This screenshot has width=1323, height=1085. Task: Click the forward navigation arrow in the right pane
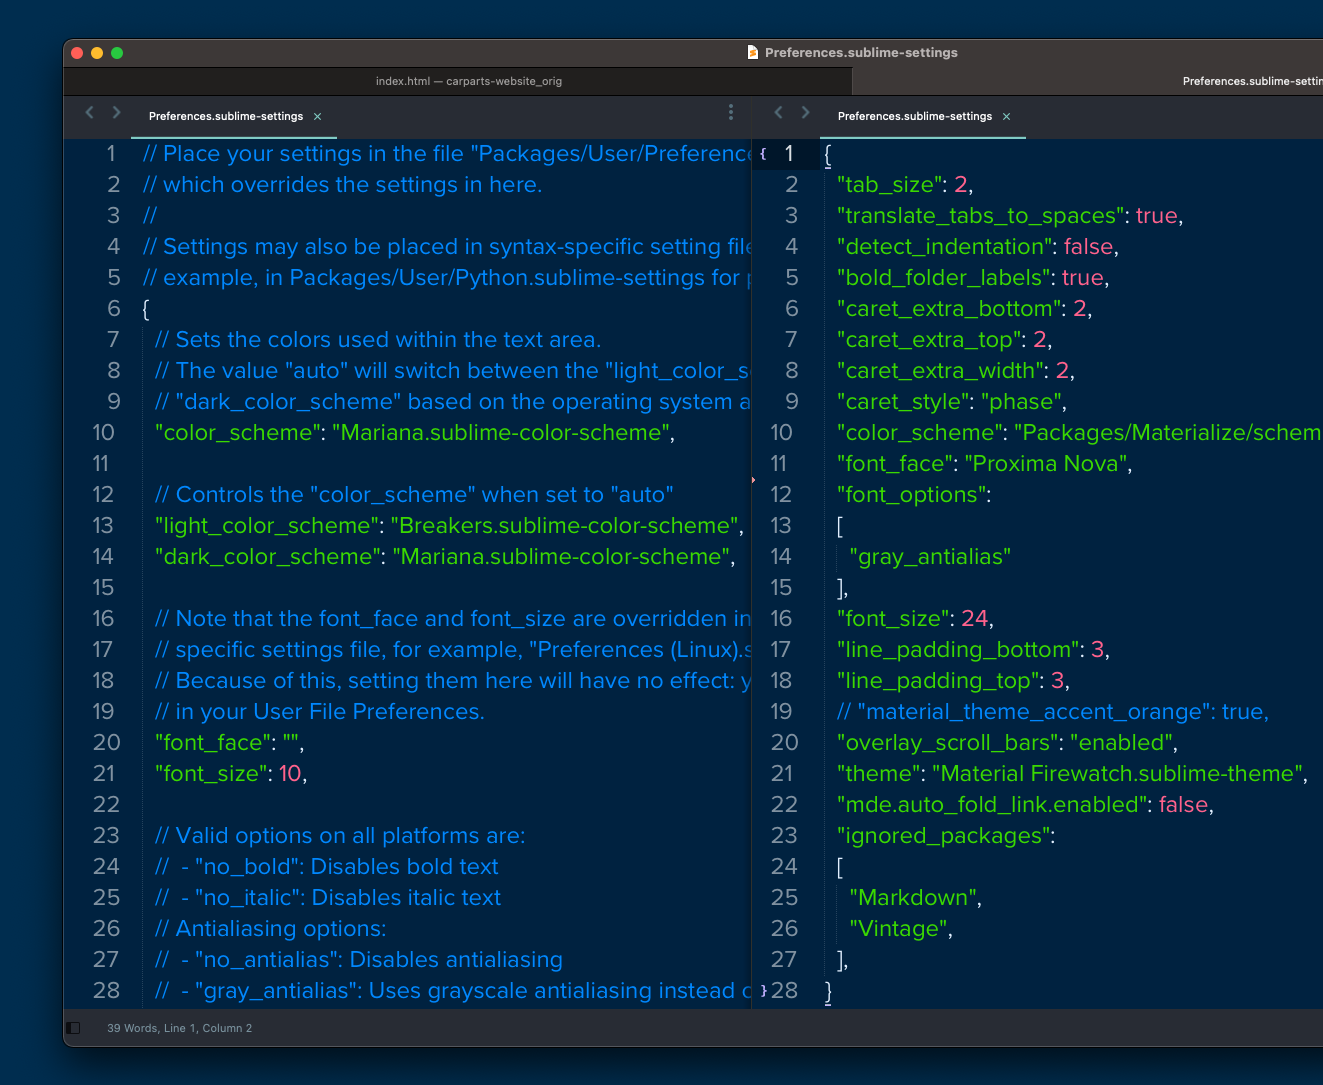(805, 113)
